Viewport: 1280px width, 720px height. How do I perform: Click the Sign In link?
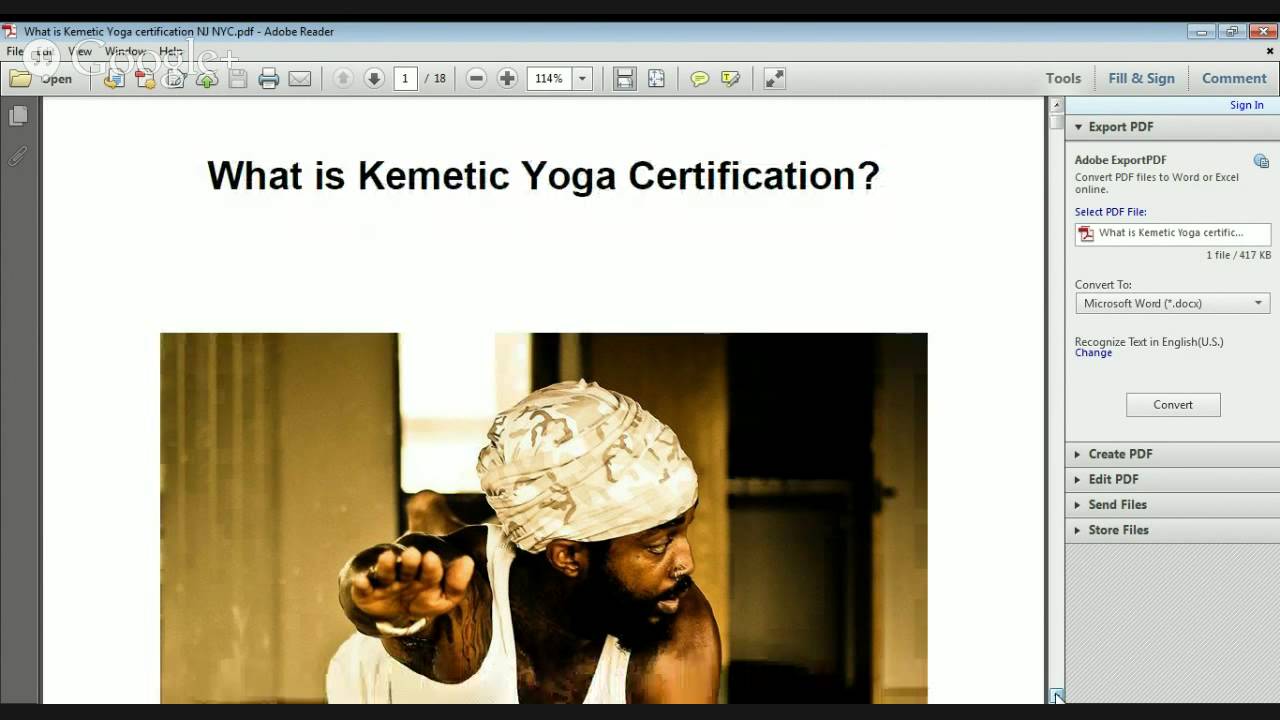[1246, 105]
